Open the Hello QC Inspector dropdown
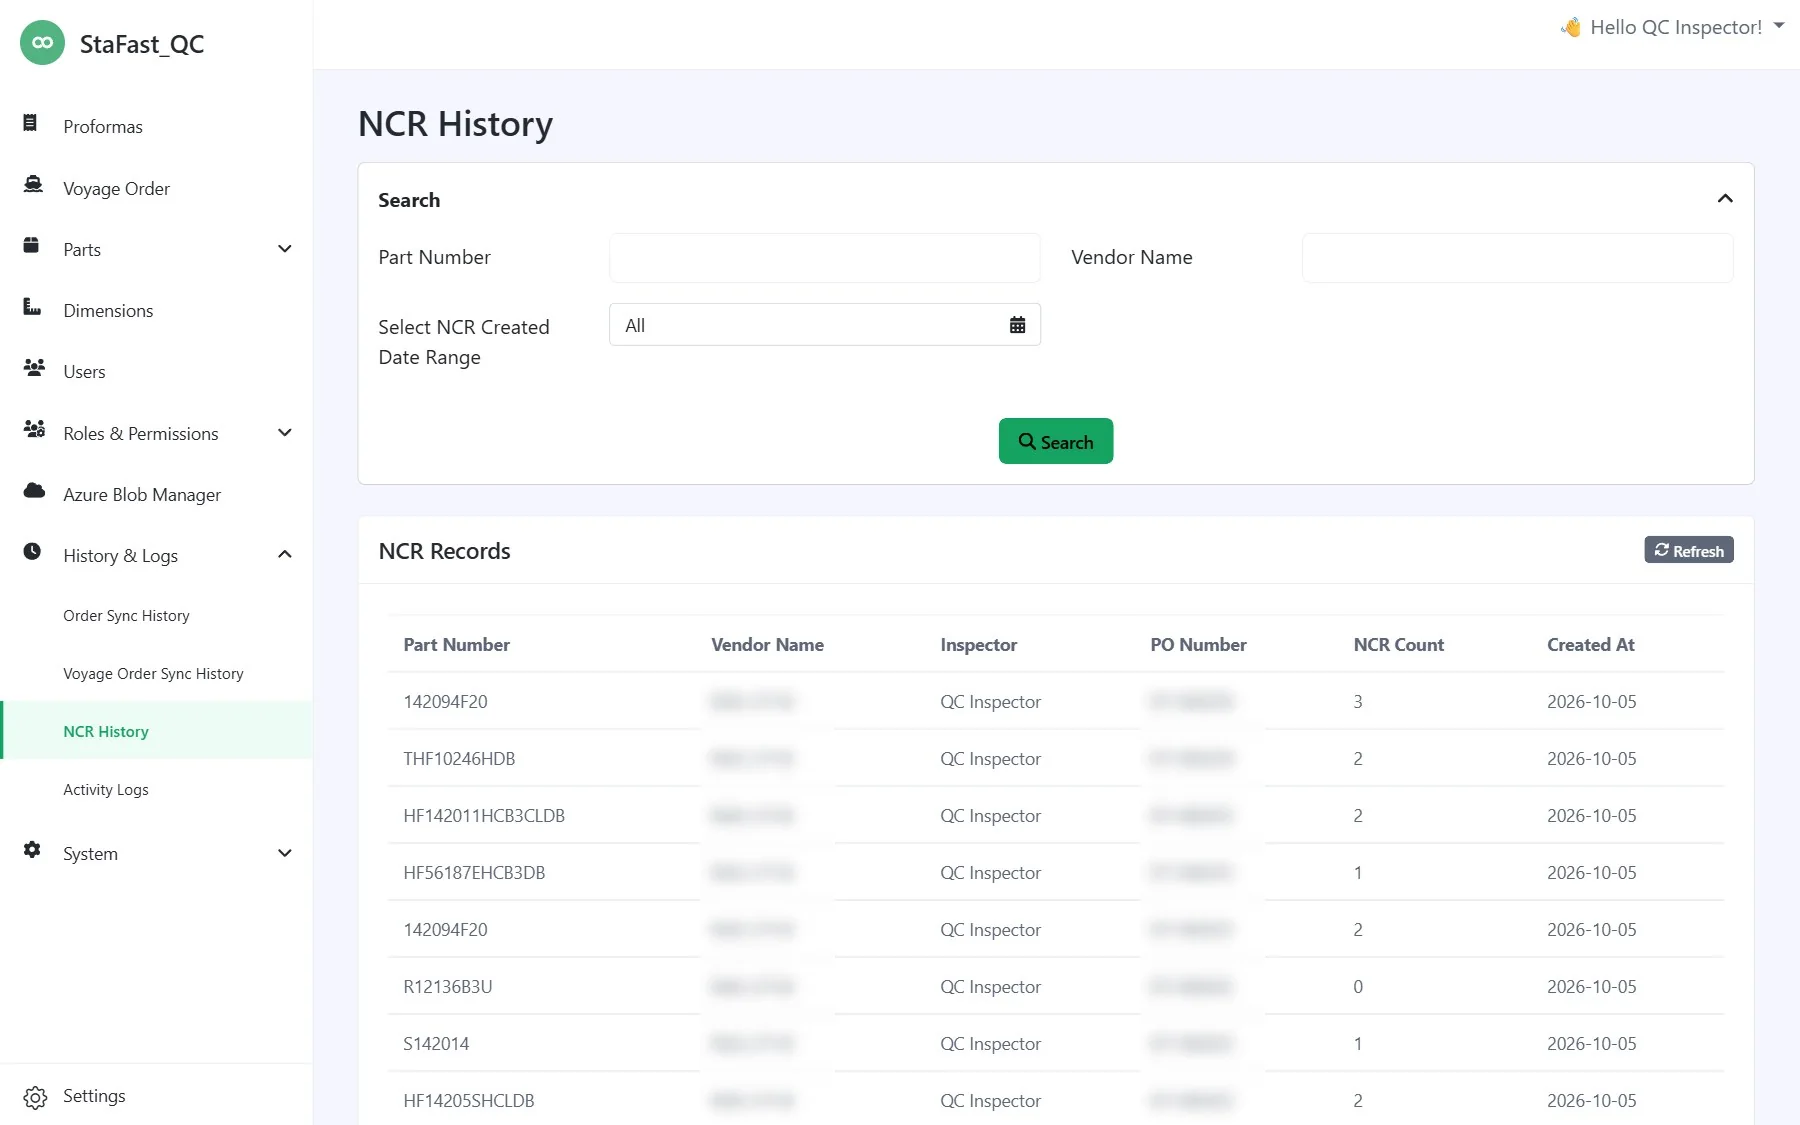1800x1125 pixels. coord(1673,27)
